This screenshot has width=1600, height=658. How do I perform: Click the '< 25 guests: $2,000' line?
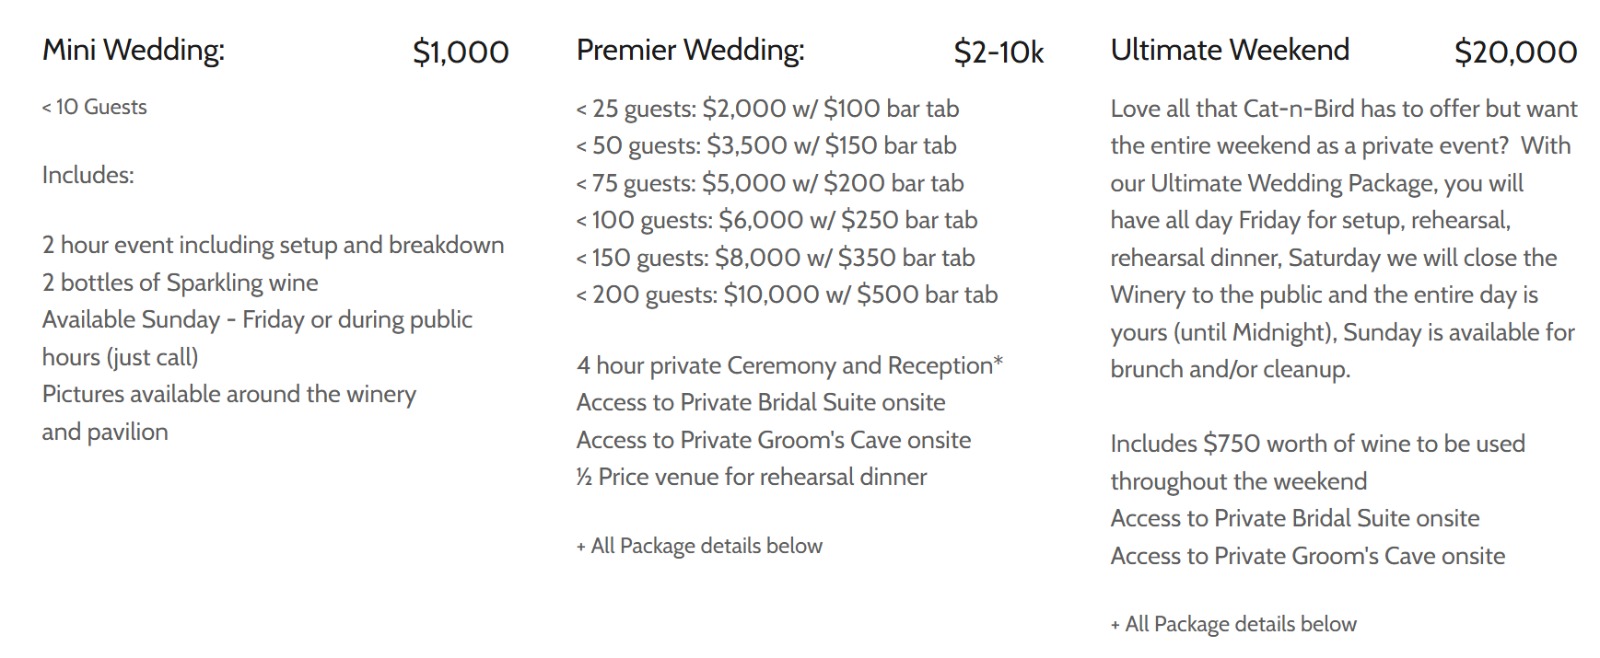767,108
